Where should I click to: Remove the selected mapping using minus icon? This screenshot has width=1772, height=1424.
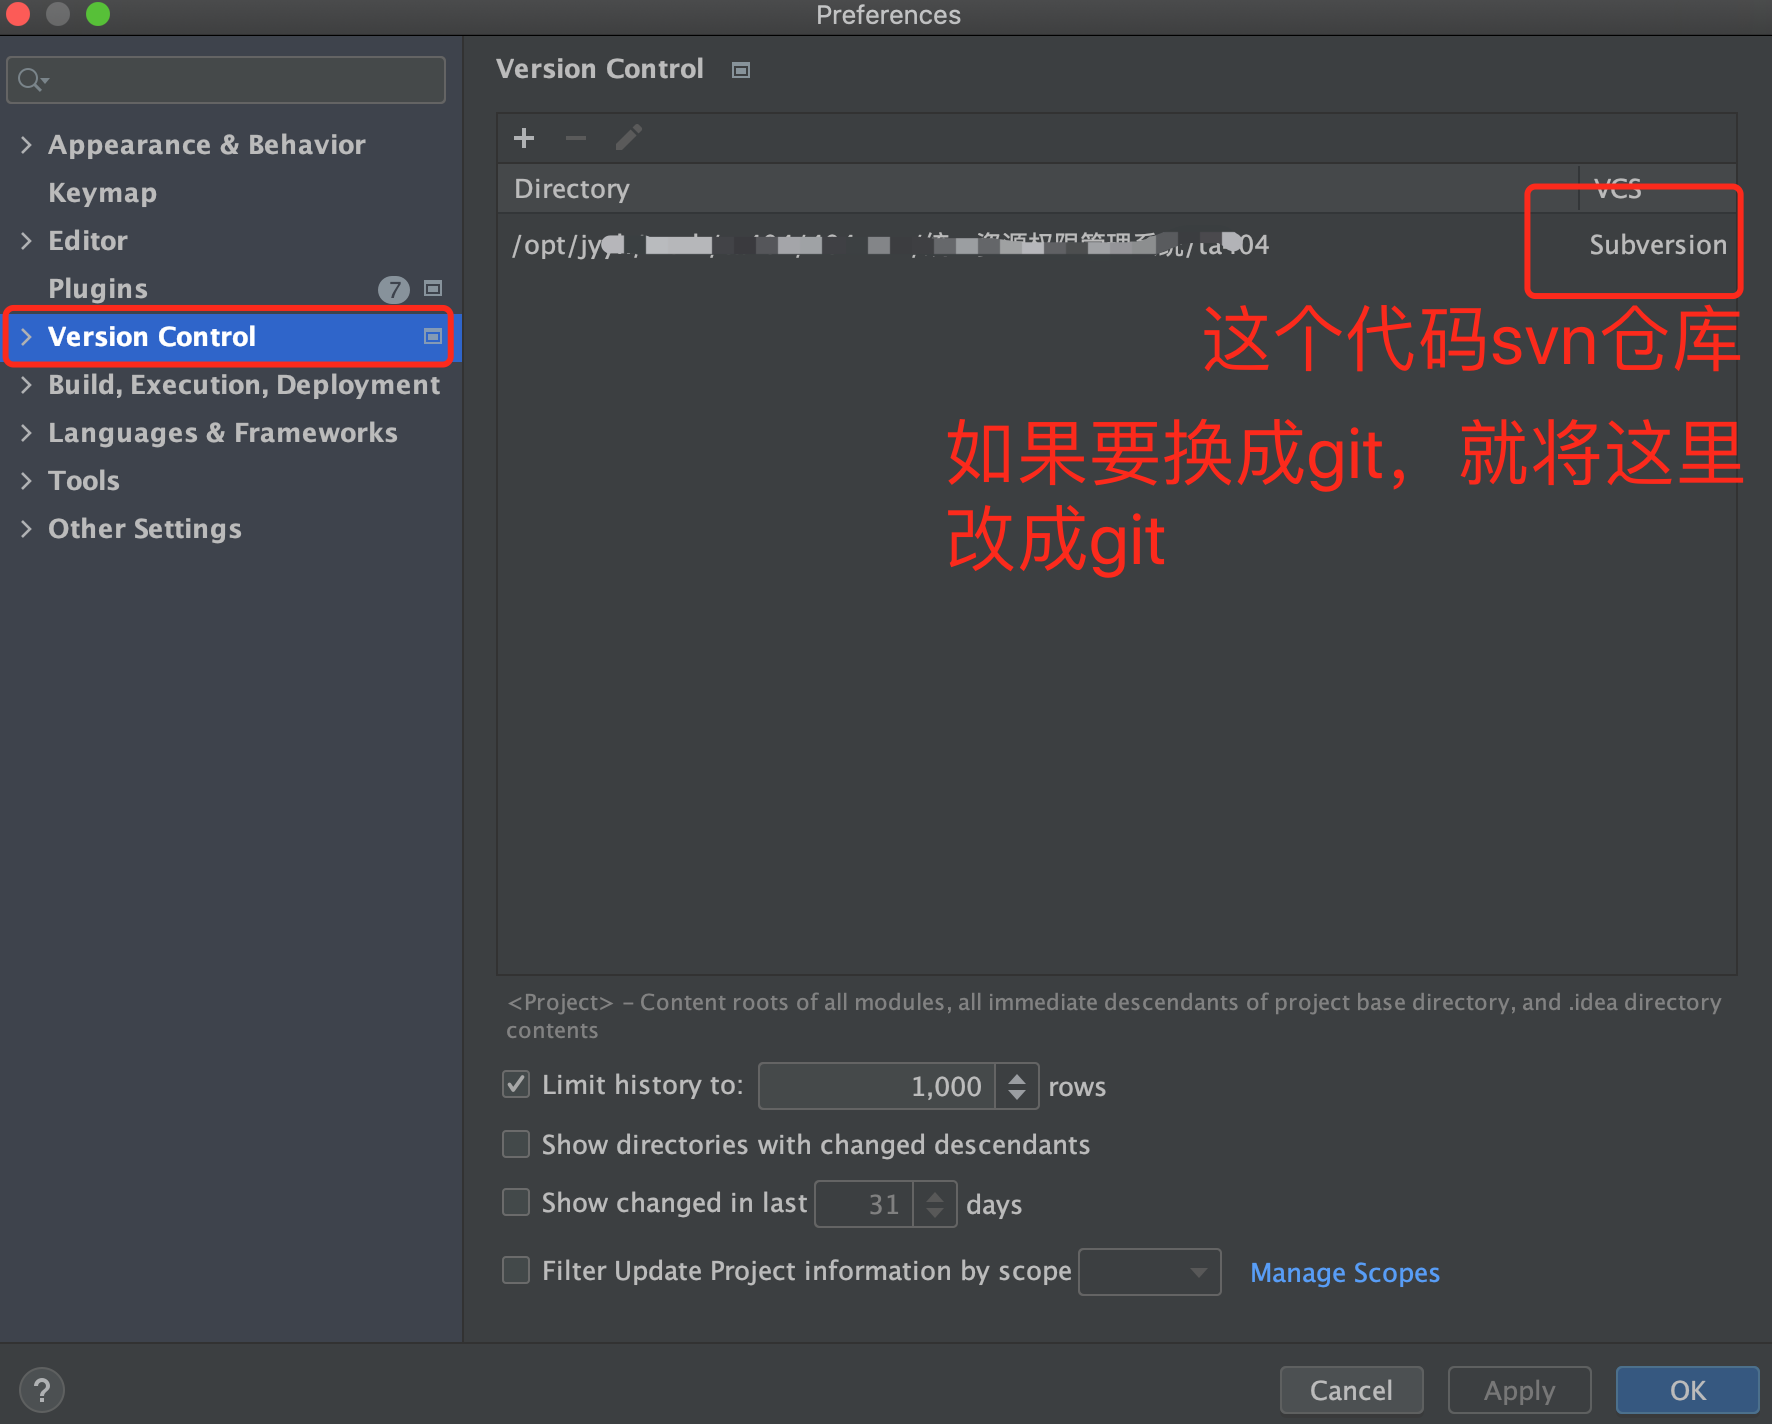pos(576,138)
